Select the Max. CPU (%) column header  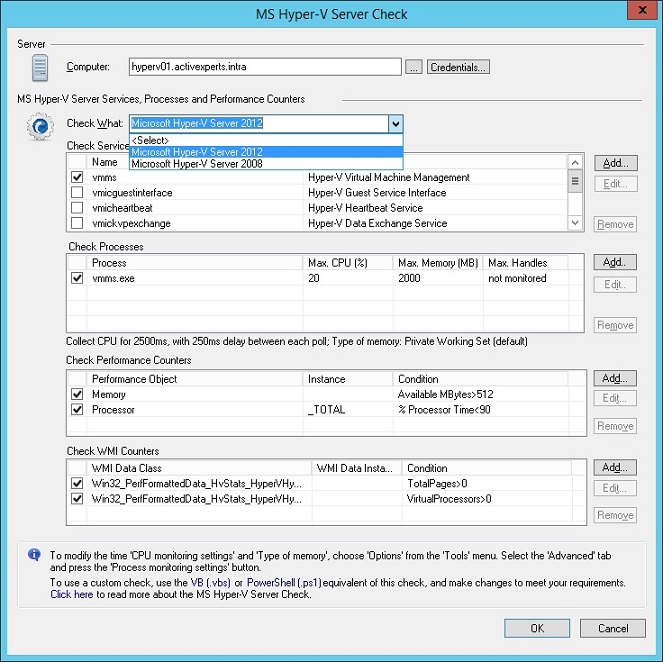pyautogui.click(x=348, y=263)
